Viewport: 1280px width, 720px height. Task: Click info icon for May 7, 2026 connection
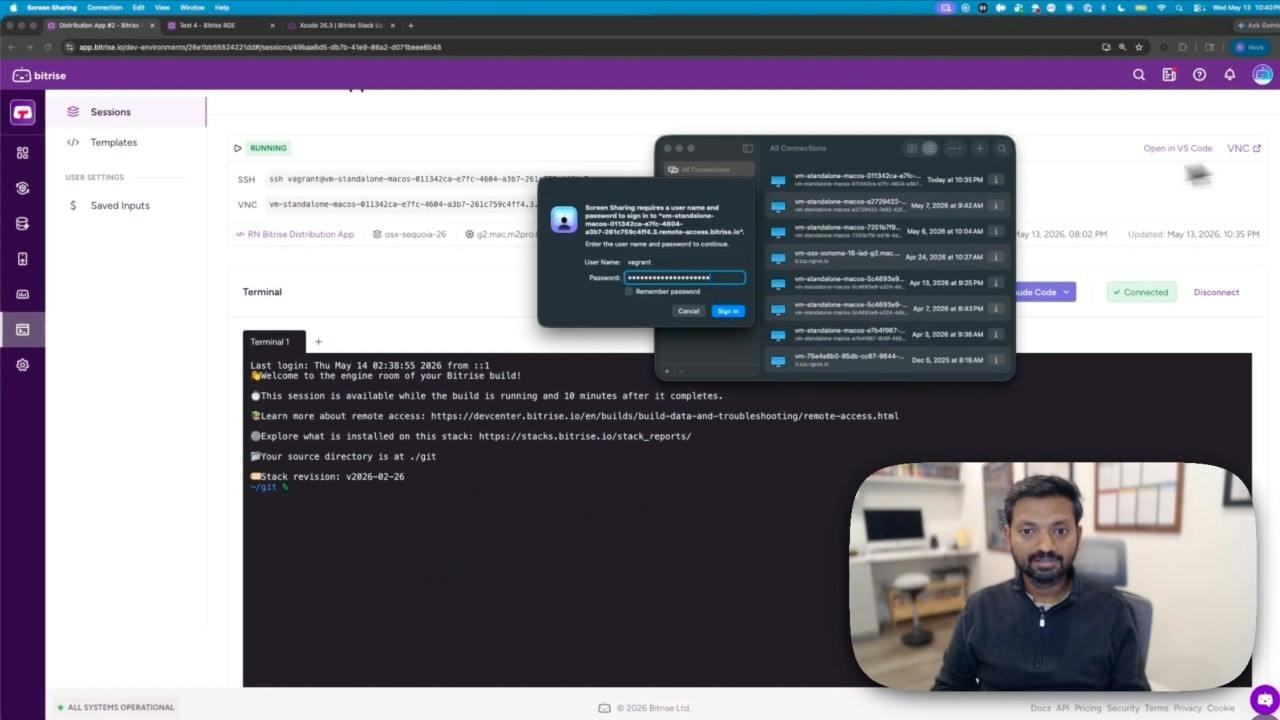[996, 205]
